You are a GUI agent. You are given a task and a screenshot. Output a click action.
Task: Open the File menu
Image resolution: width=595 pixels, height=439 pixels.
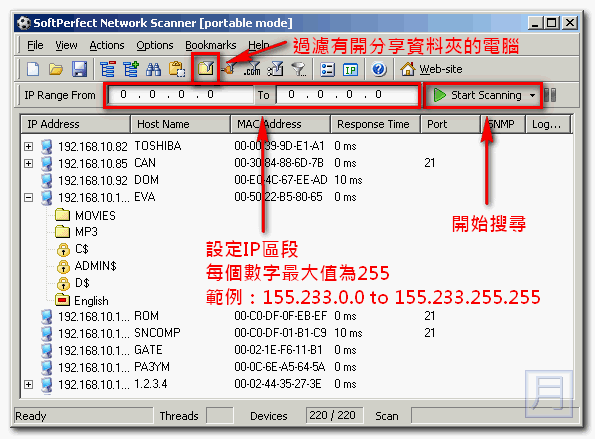(35, 45)
